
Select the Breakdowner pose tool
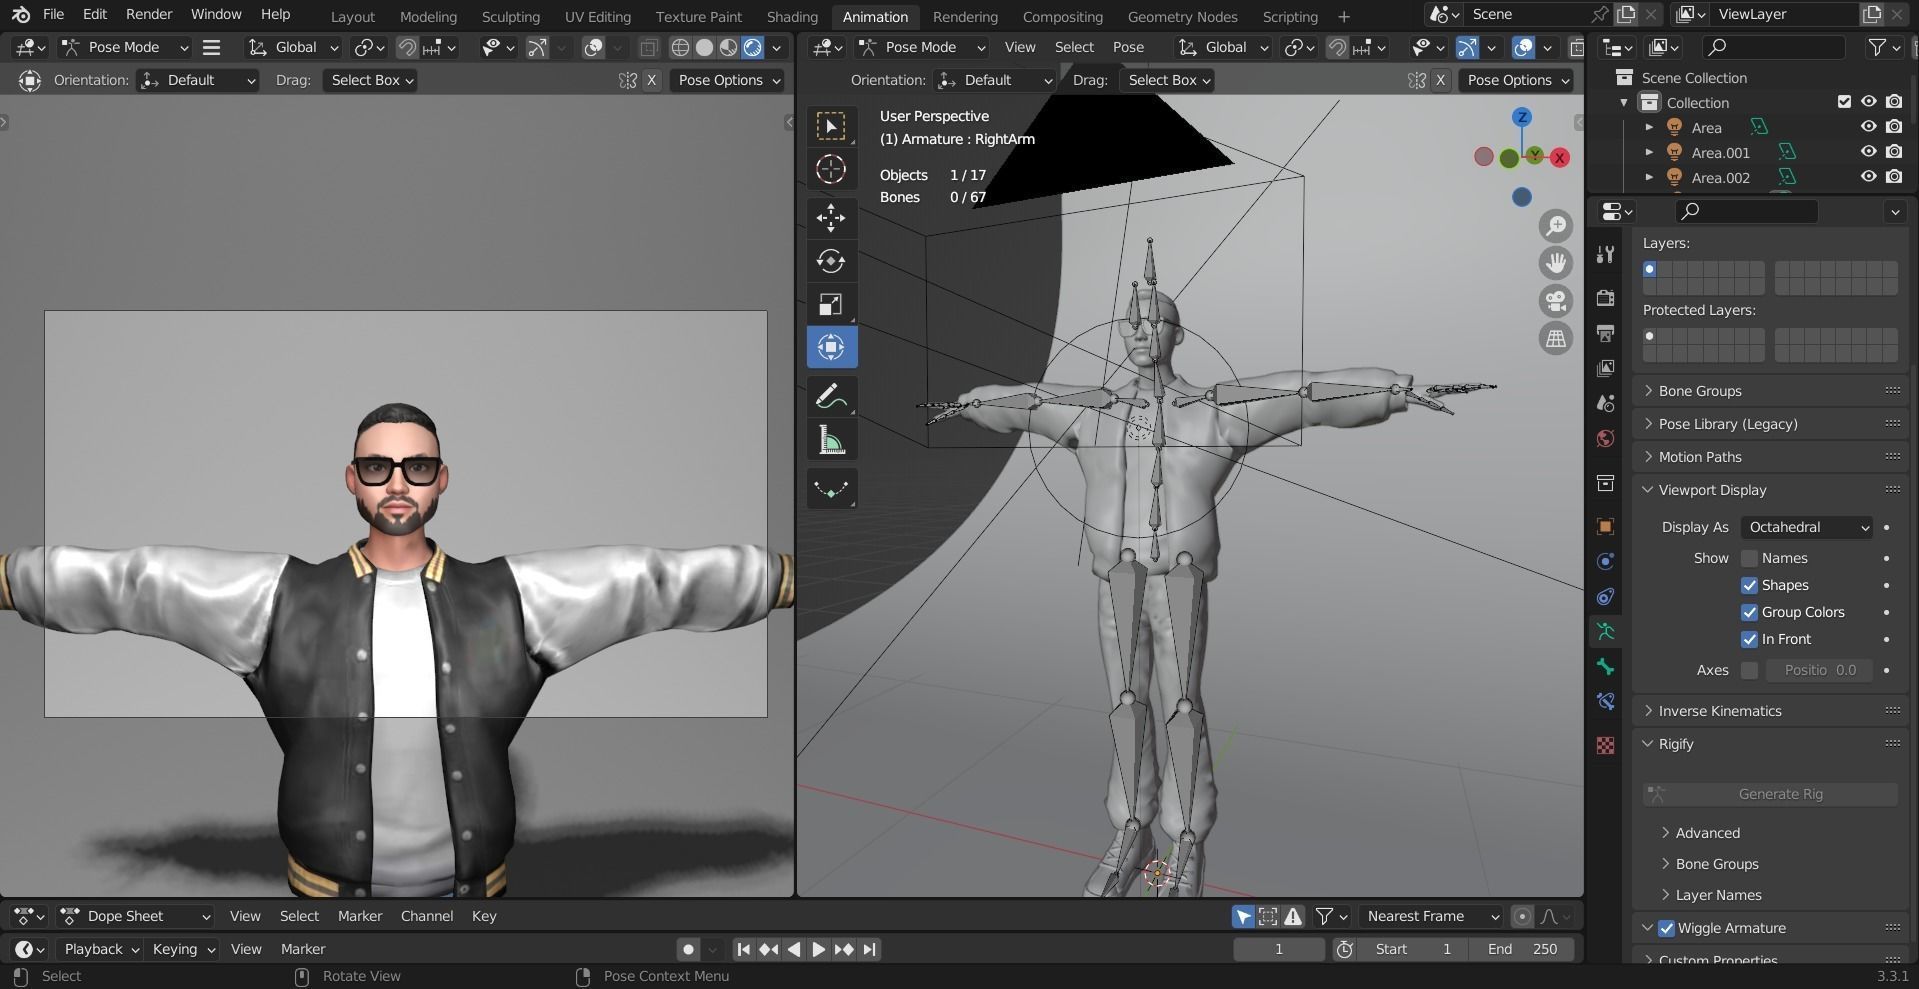click(x=831, y=489)
